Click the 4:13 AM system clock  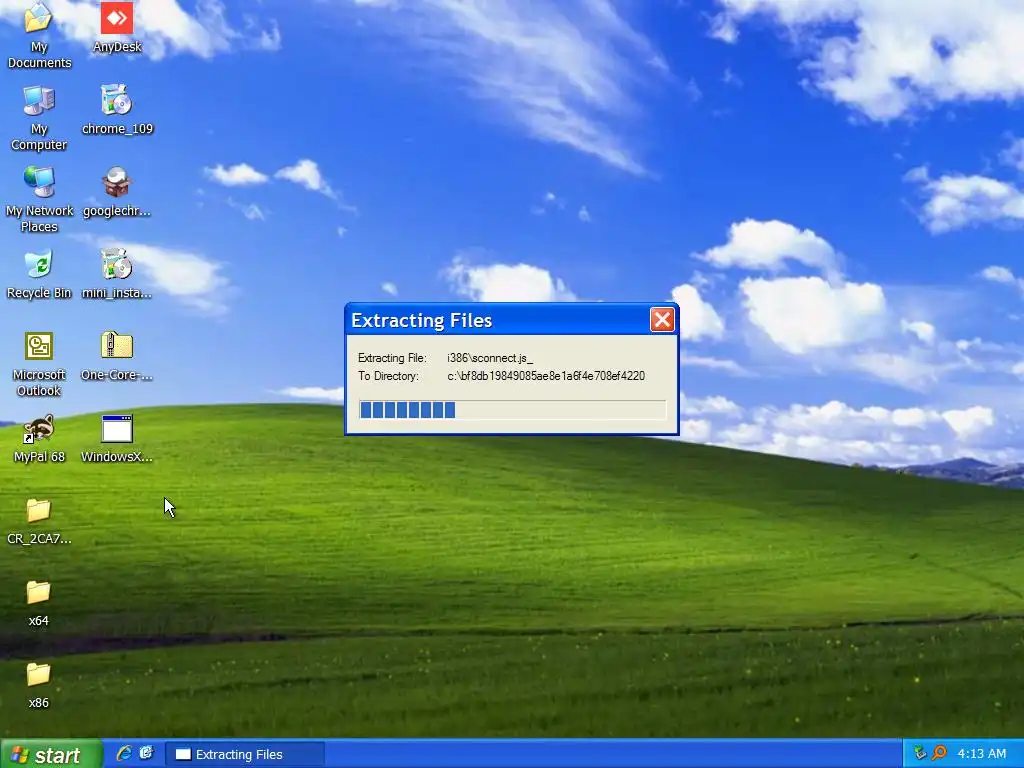(982, 754)
